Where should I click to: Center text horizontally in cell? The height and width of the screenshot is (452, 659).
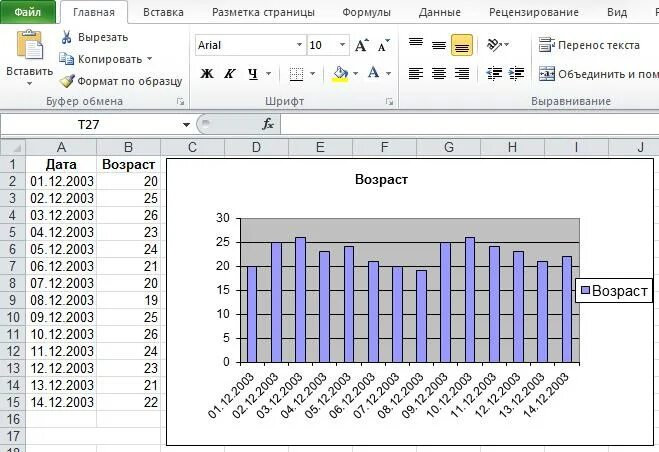(439, 74)
